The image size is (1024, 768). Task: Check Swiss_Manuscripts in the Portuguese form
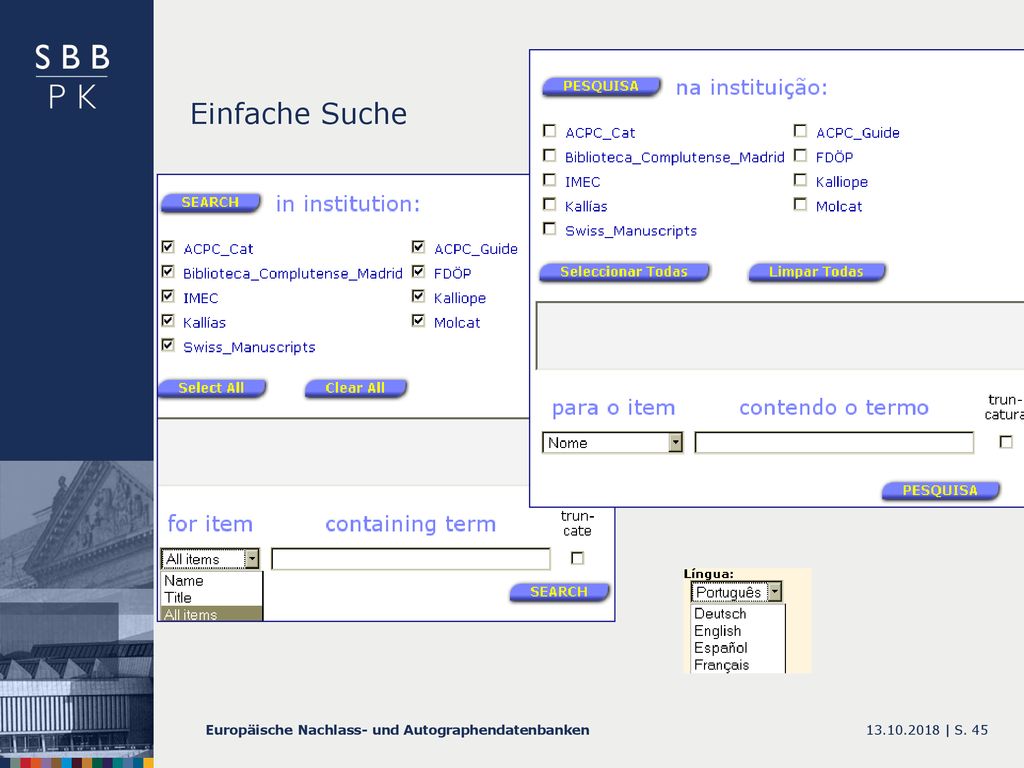pos(550,229)
